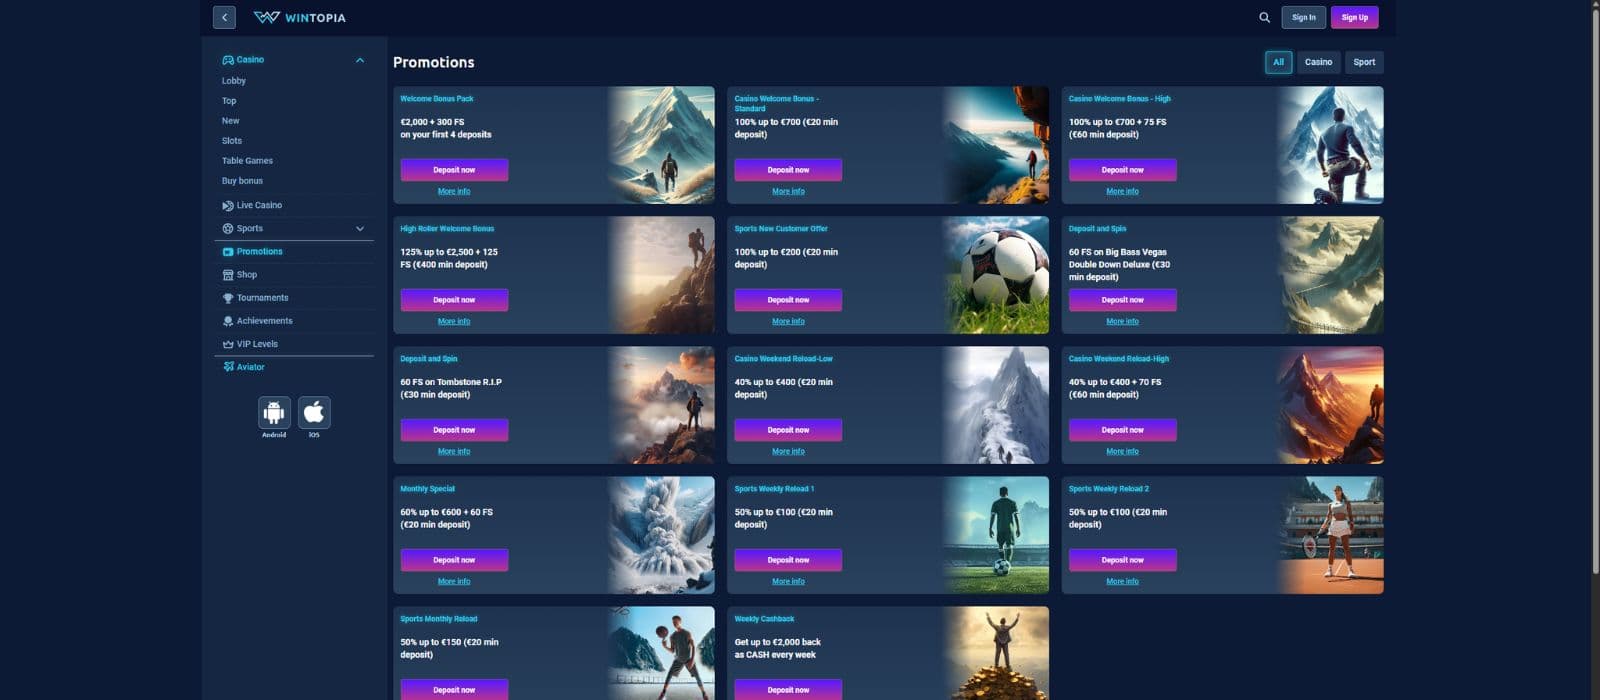
Task: Filter promotions by Sport tab
Action: pyautogui.click(x=1364, y=62)
